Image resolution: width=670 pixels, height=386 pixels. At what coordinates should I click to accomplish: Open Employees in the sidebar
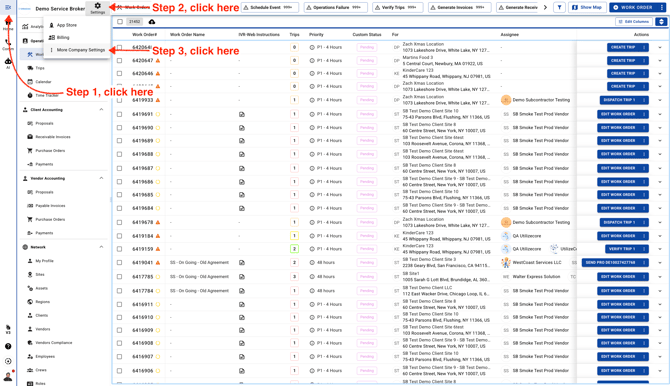[x=45, y=357]
